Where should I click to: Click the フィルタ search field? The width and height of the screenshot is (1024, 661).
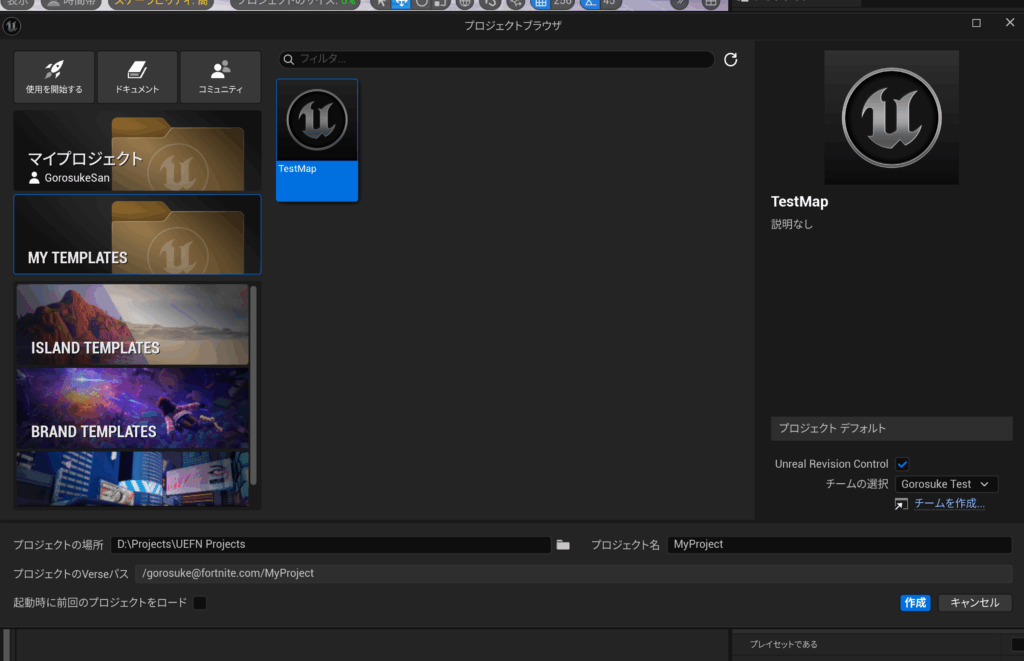click(x=496, y=59)
